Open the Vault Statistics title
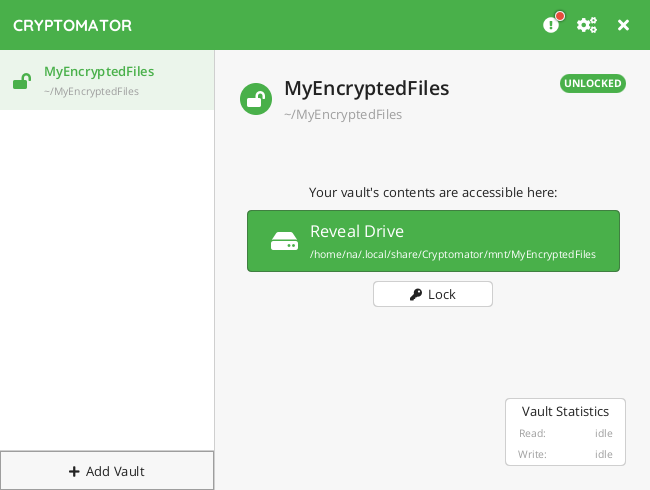 pos(565,411)
